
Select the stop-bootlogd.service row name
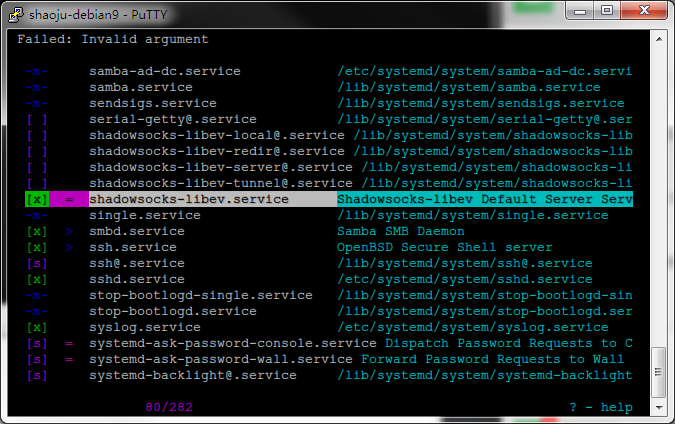[x=173, y=311]
